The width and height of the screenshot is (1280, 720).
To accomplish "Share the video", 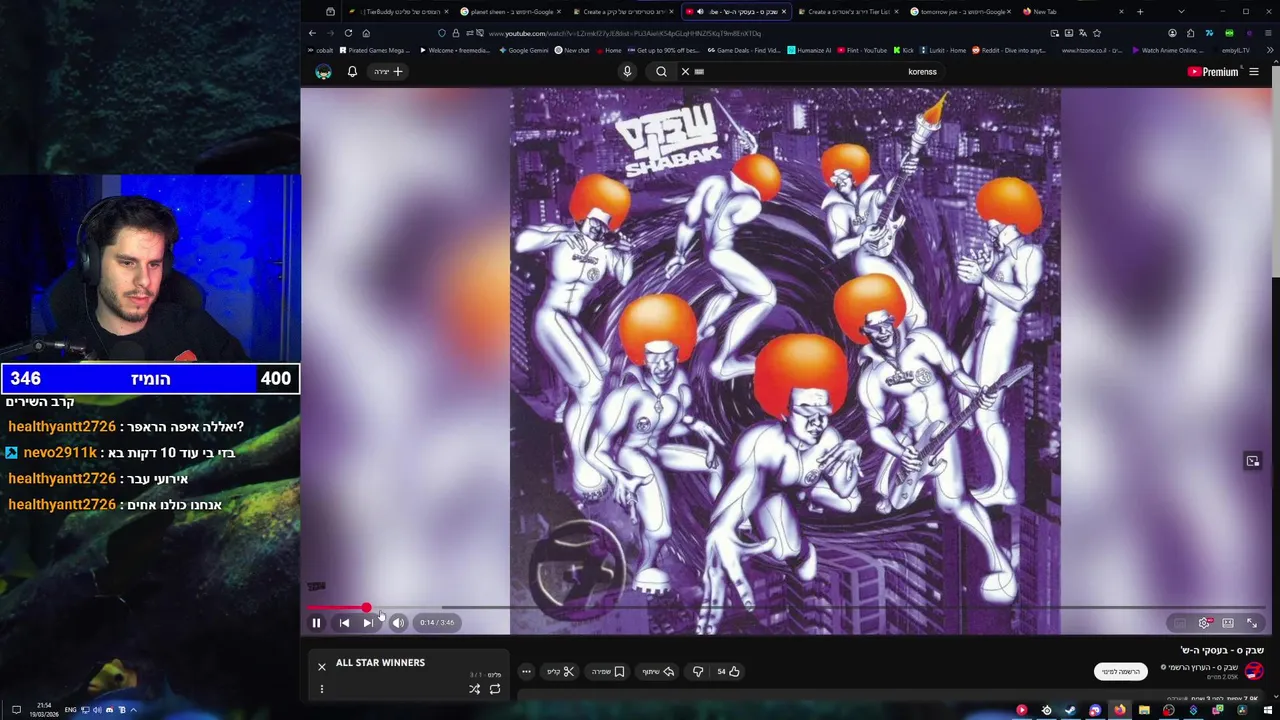I will [x=659, y=672].
